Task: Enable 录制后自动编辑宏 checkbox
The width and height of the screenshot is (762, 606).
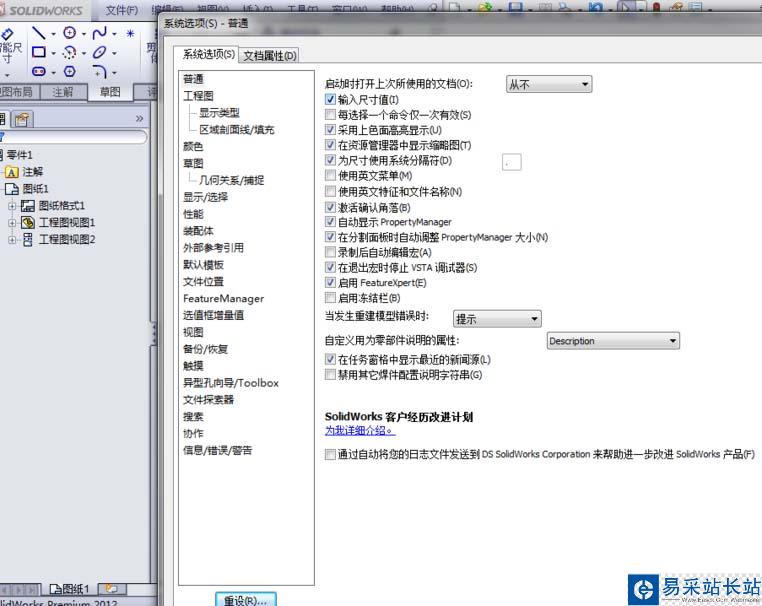Action: [x=330, y=252]
